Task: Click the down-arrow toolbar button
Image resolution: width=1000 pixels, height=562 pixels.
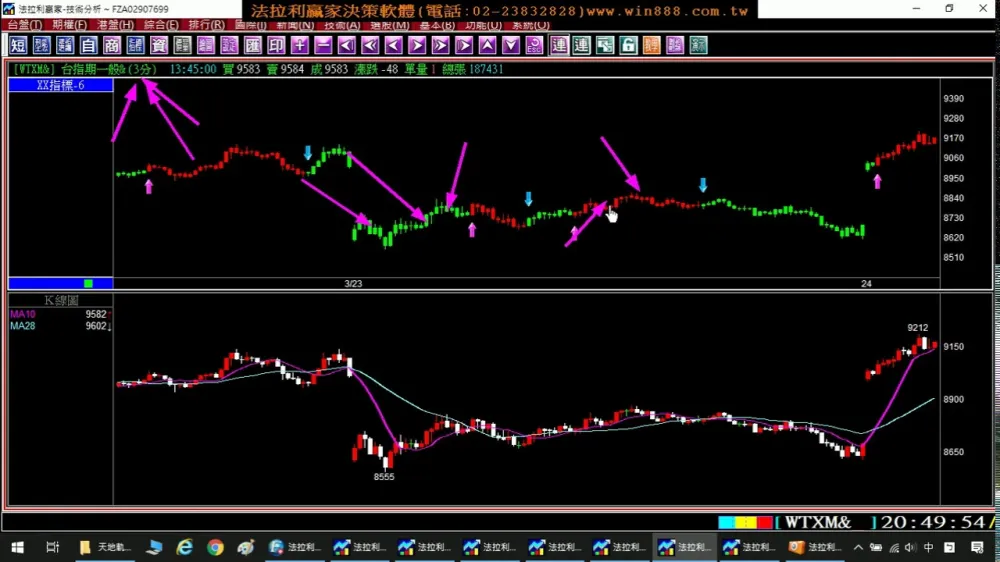Action: click(511, 45)
